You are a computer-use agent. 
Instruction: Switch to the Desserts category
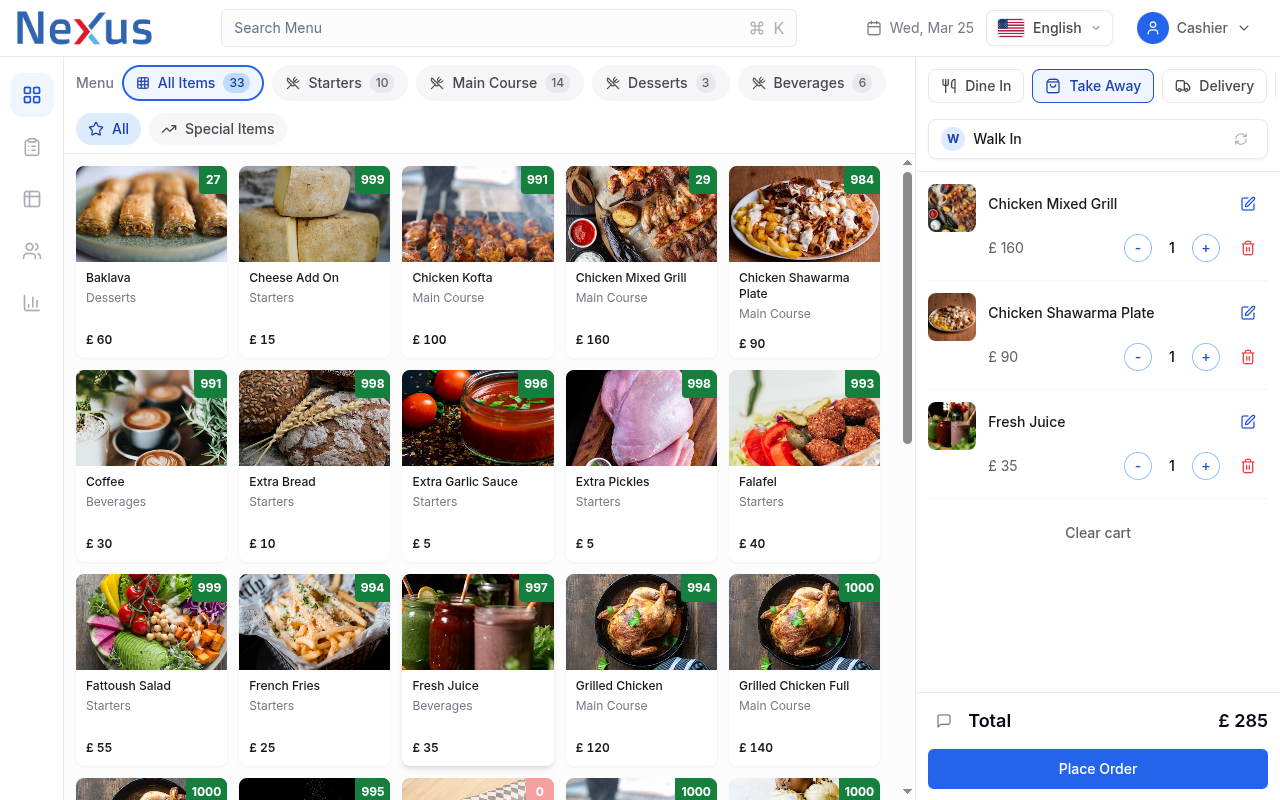click(661, 83)
